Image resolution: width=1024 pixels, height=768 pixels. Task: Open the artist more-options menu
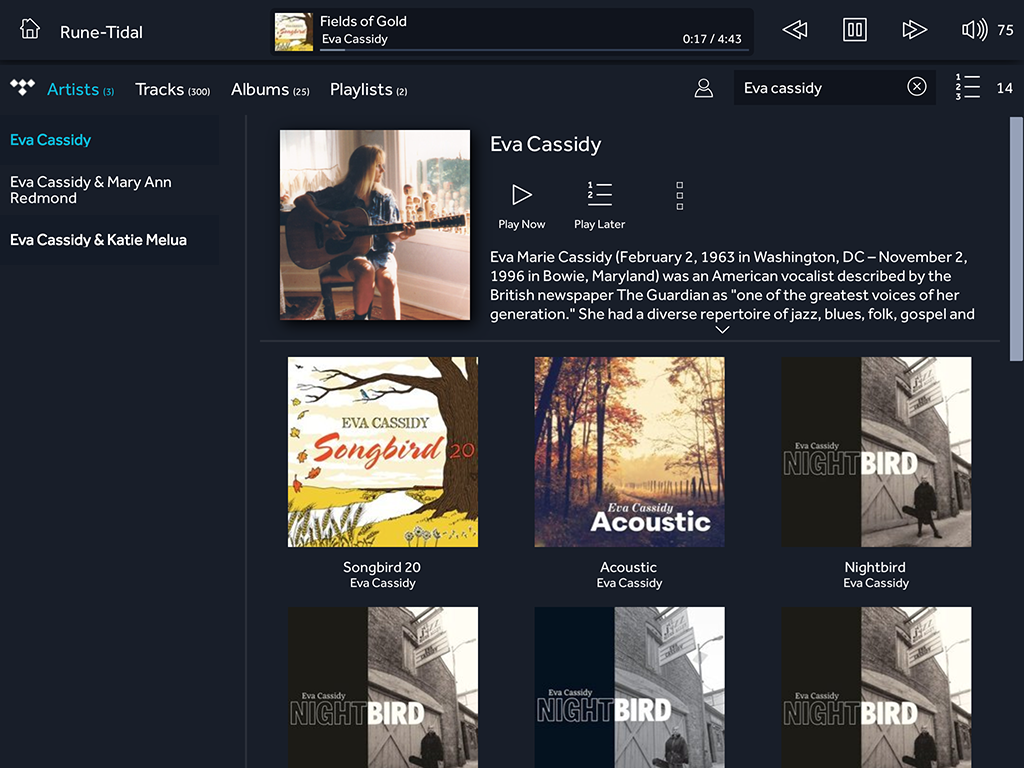pos(680,196)
